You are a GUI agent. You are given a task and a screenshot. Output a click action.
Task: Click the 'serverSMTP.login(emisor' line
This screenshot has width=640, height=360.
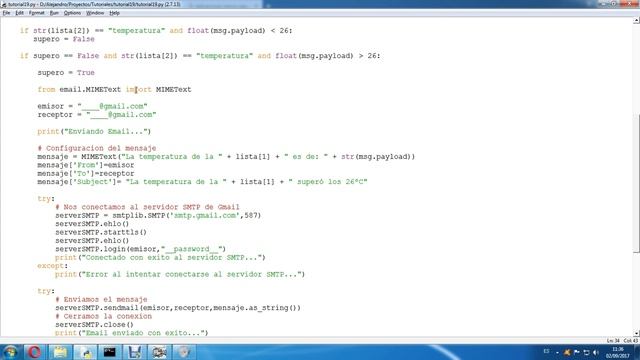pyautogui.click(x=140, y=249)
